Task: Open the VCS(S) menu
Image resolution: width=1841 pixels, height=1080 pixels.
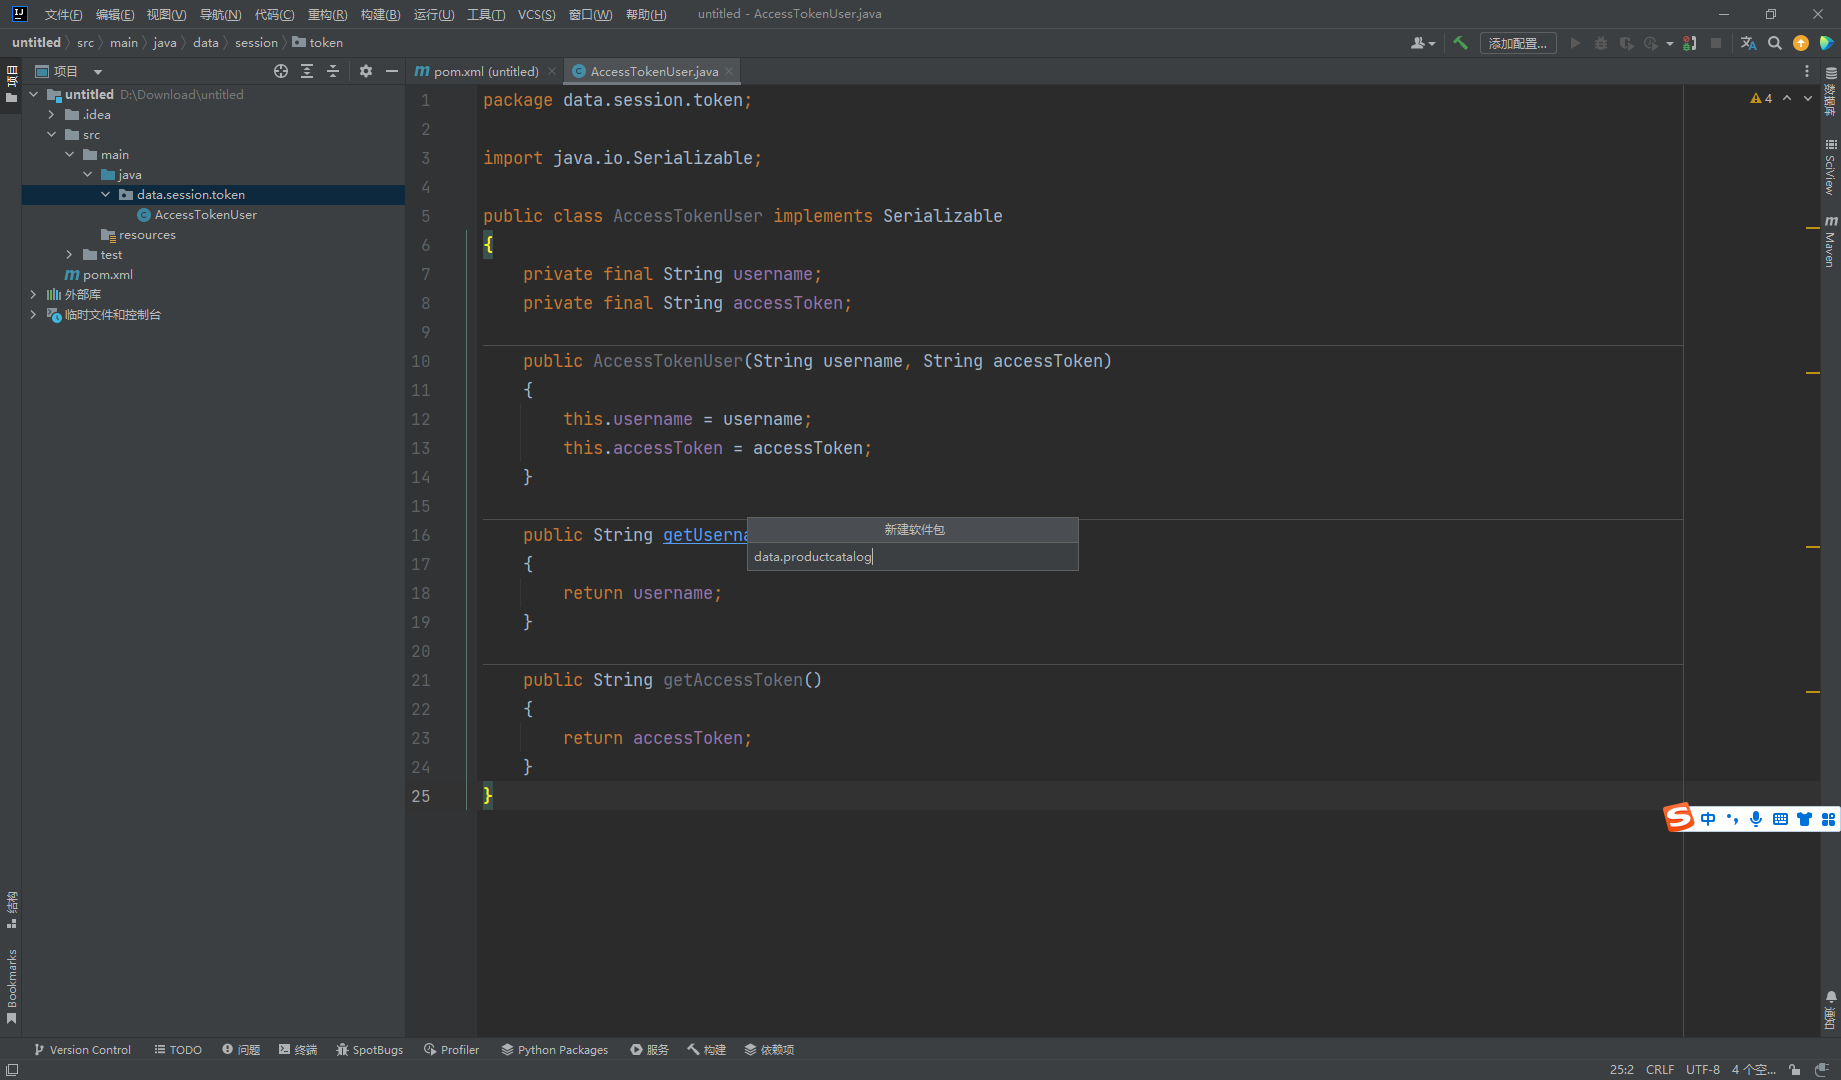Action: [536, 14]
